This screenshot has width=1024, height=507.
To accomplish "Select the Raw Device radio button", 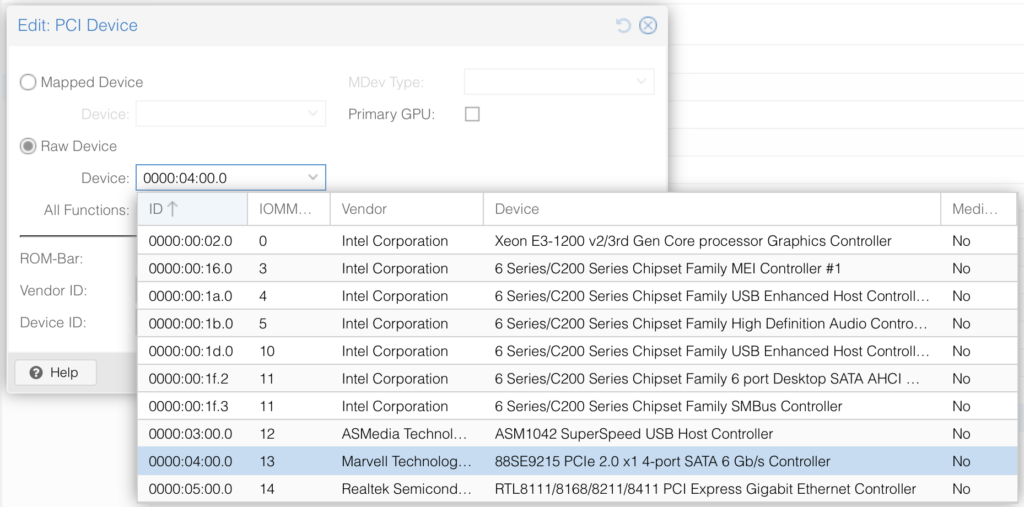I will point(28,146).
